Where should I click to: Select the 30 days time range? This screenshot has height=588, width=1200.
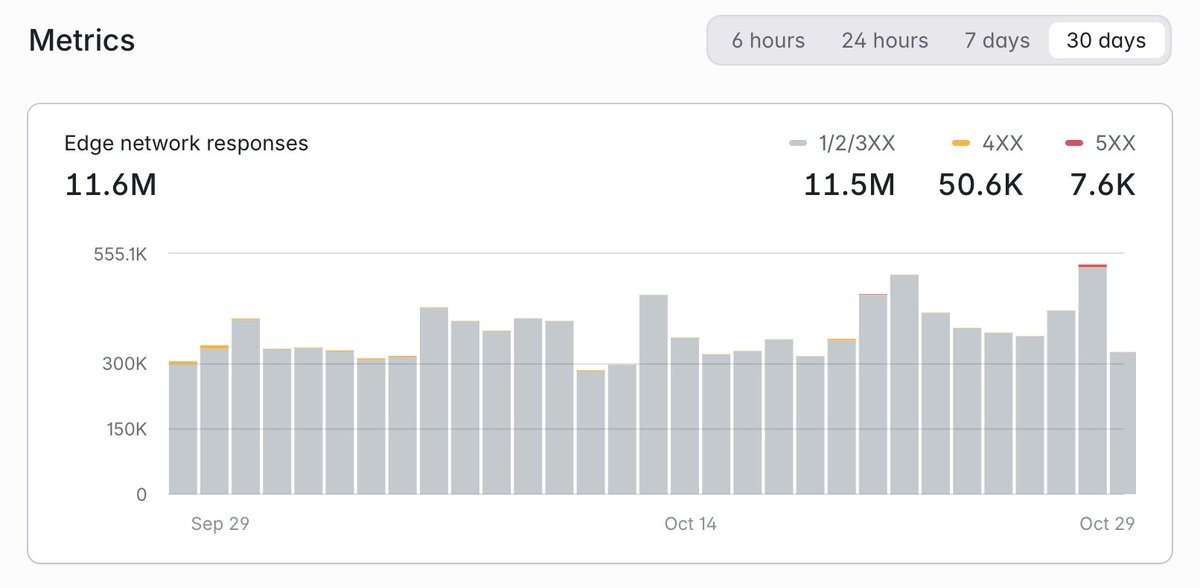pos(1106,41)
